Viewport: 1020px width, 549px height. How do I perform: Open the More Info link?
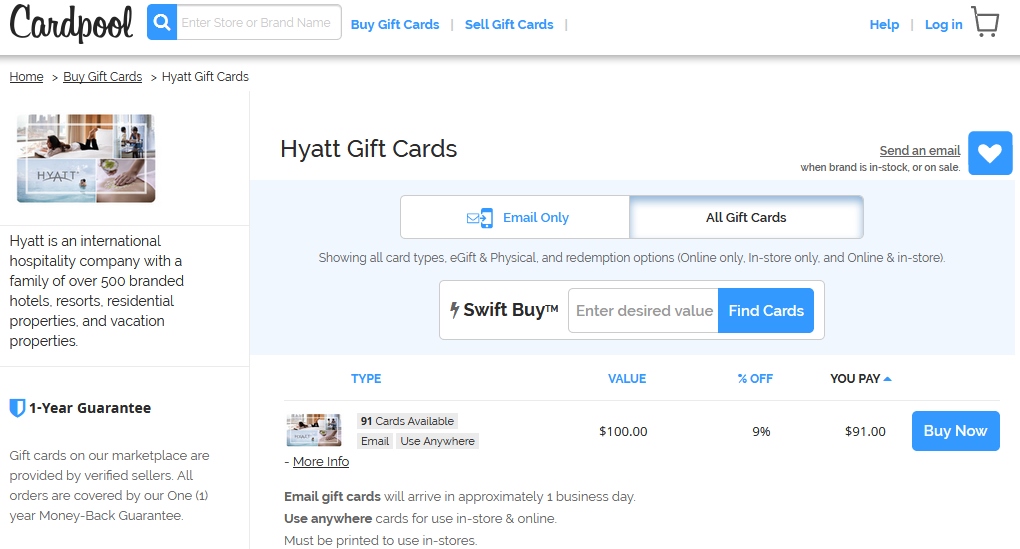point(321,461)
